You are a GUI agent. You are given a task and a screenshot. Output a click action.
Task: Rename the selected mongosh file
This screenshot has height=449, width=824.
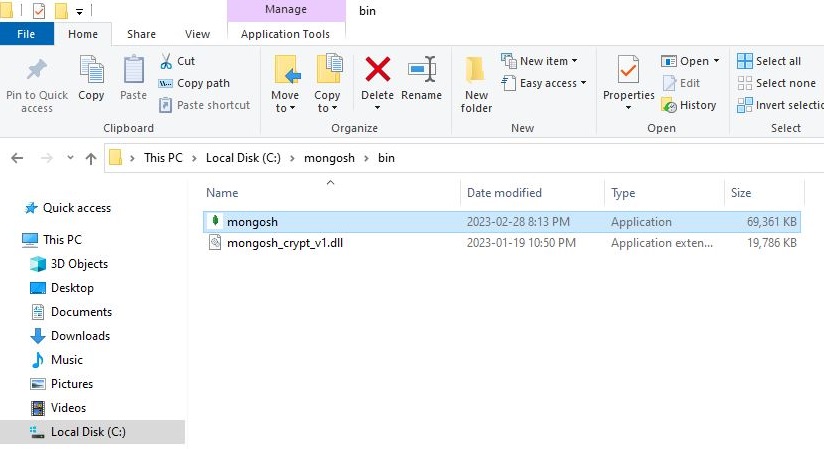421,78
